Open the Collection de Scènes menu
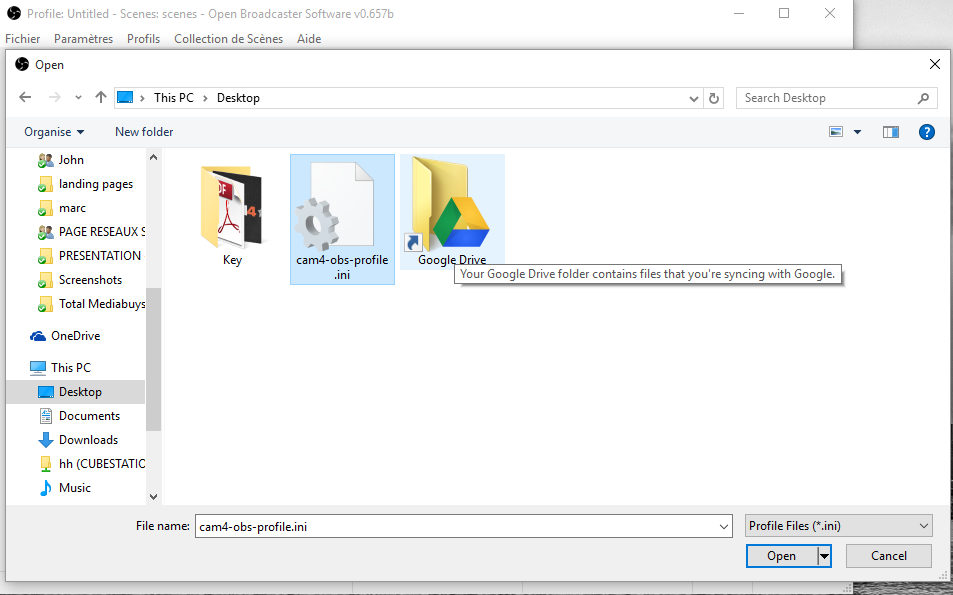This screenshot has width=953, height=595. pos(228,39)
